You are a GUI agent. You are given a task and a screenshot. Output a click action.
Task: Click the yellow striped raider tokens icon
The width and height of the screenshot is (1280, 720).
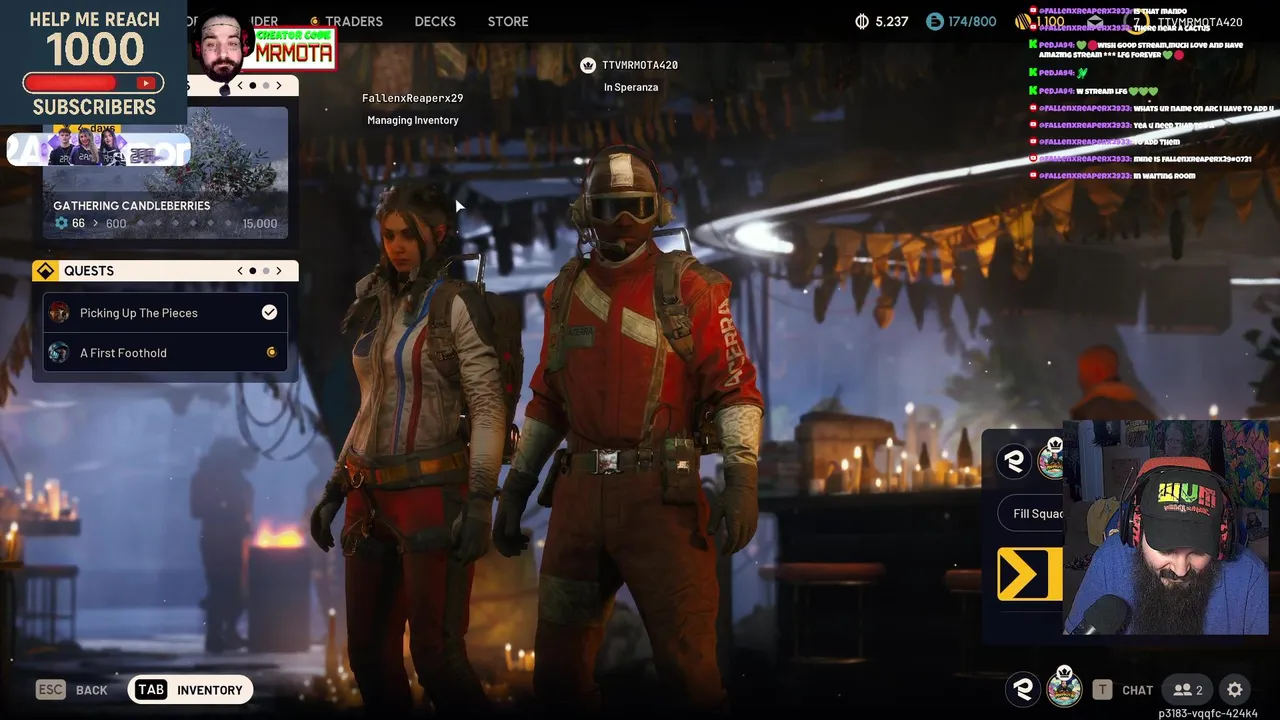1023,21
